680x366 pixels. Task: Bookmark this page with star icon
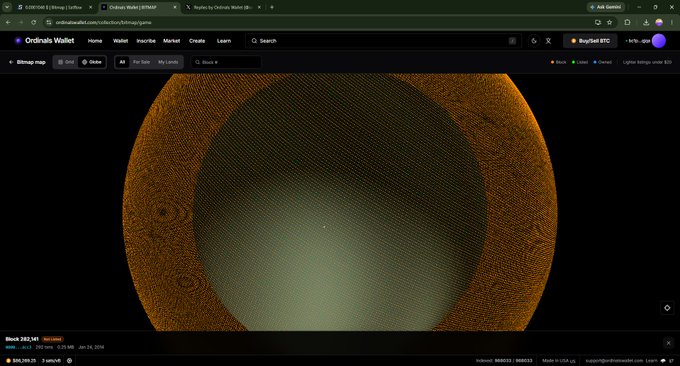[610, 22]
